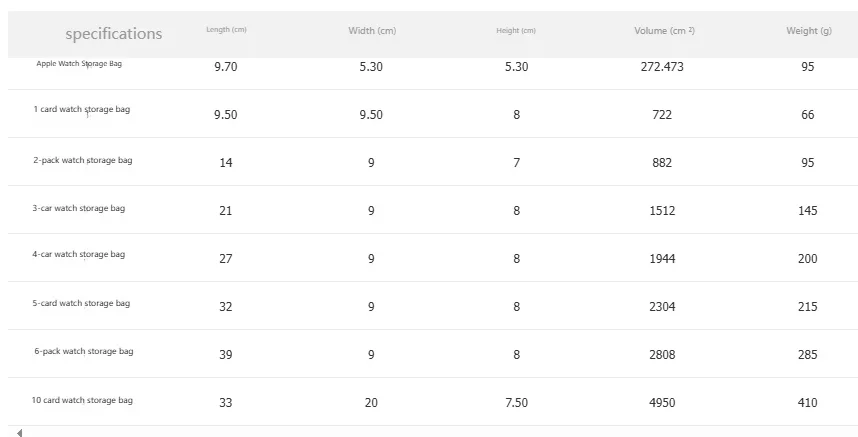Viewport: 858px width, 437px height.
Task: Select '2-pack watch storage bag' row label
Action: (82, 160)
